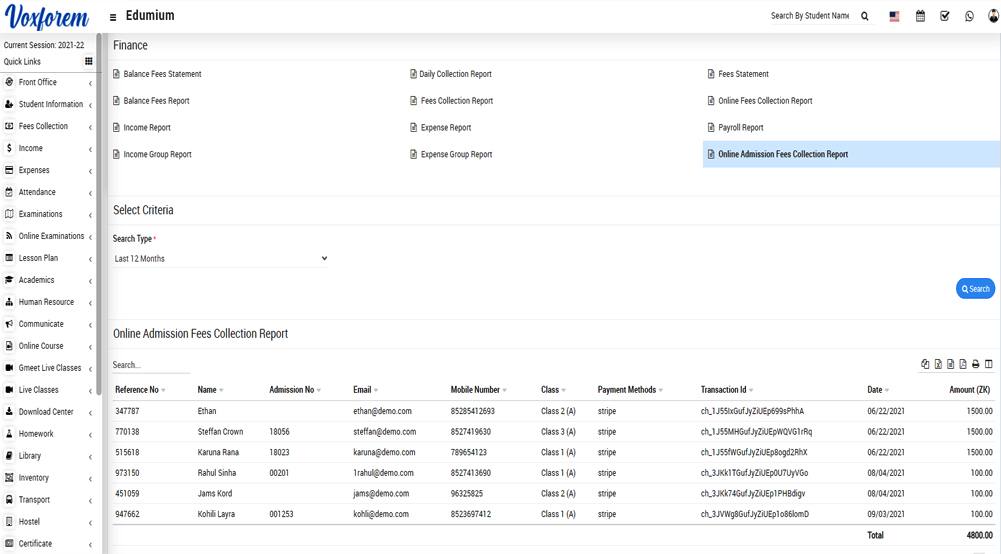
Task: Open the task checklist icon
Action: pos(945,17)
